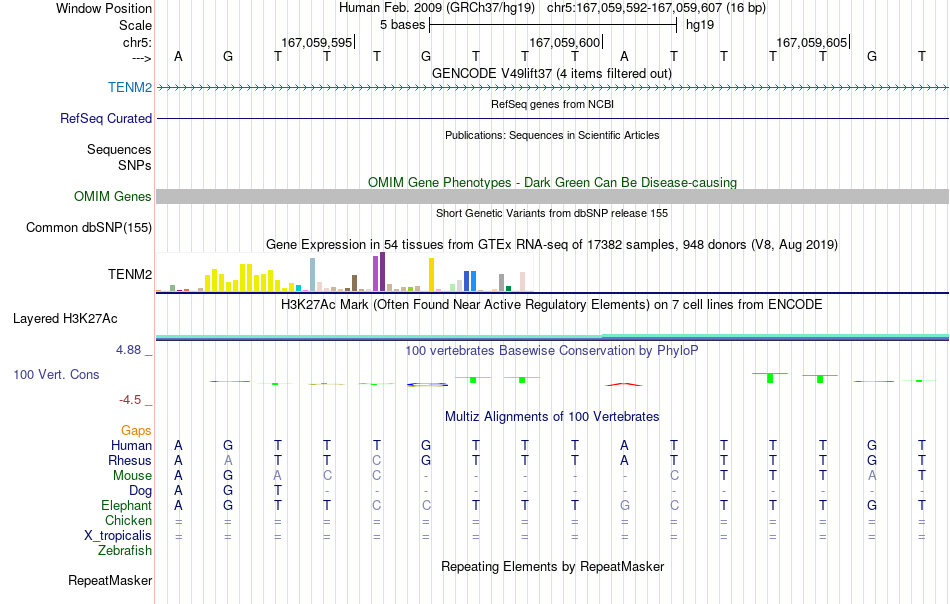
Task: Click the GENCODE V49lift37 track title
Action: [x=552, y=73]
